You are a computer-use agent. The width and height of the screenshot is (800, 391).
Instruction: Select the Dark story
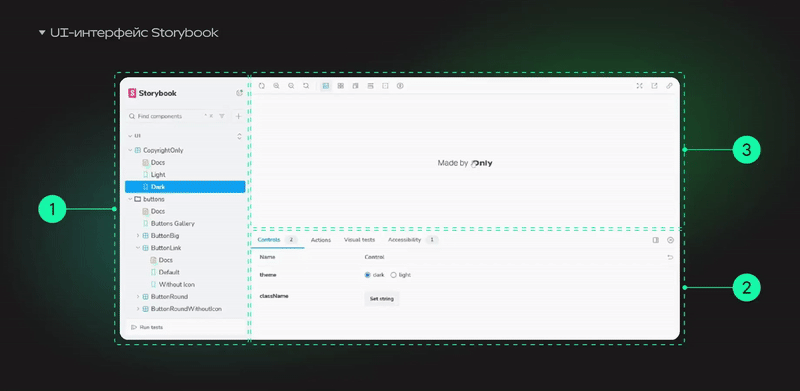tap(185, 187)
